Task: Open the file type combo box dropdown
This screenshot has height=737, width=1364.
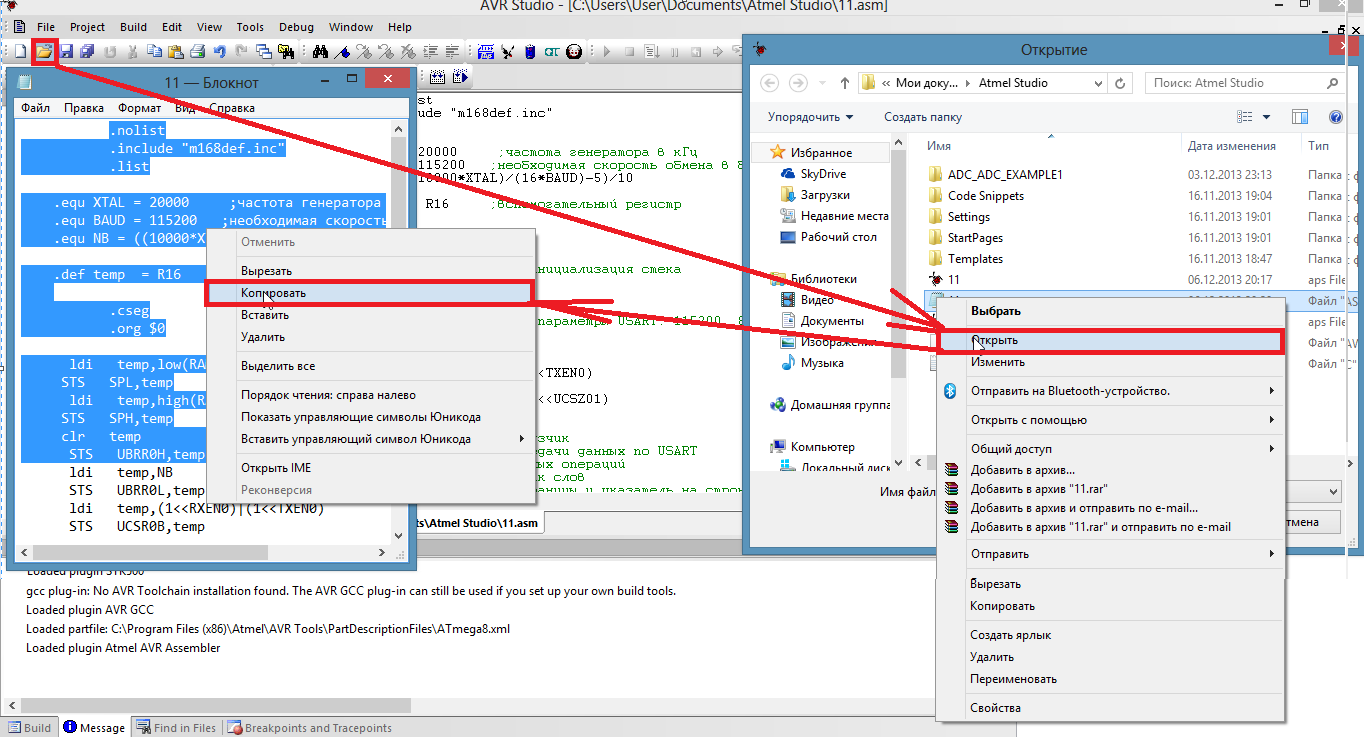Action: 1333,492
